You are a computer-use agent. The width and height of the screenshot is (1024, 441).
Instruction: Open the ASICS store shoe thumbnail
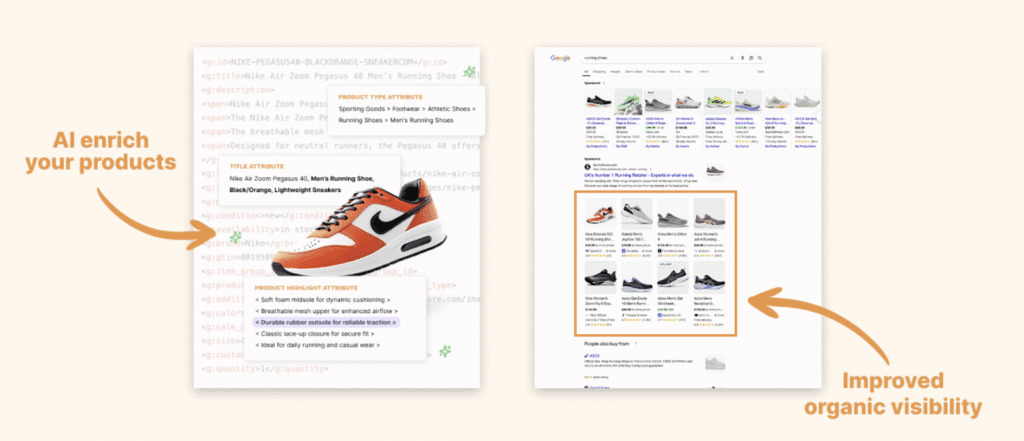coord(715,363)
